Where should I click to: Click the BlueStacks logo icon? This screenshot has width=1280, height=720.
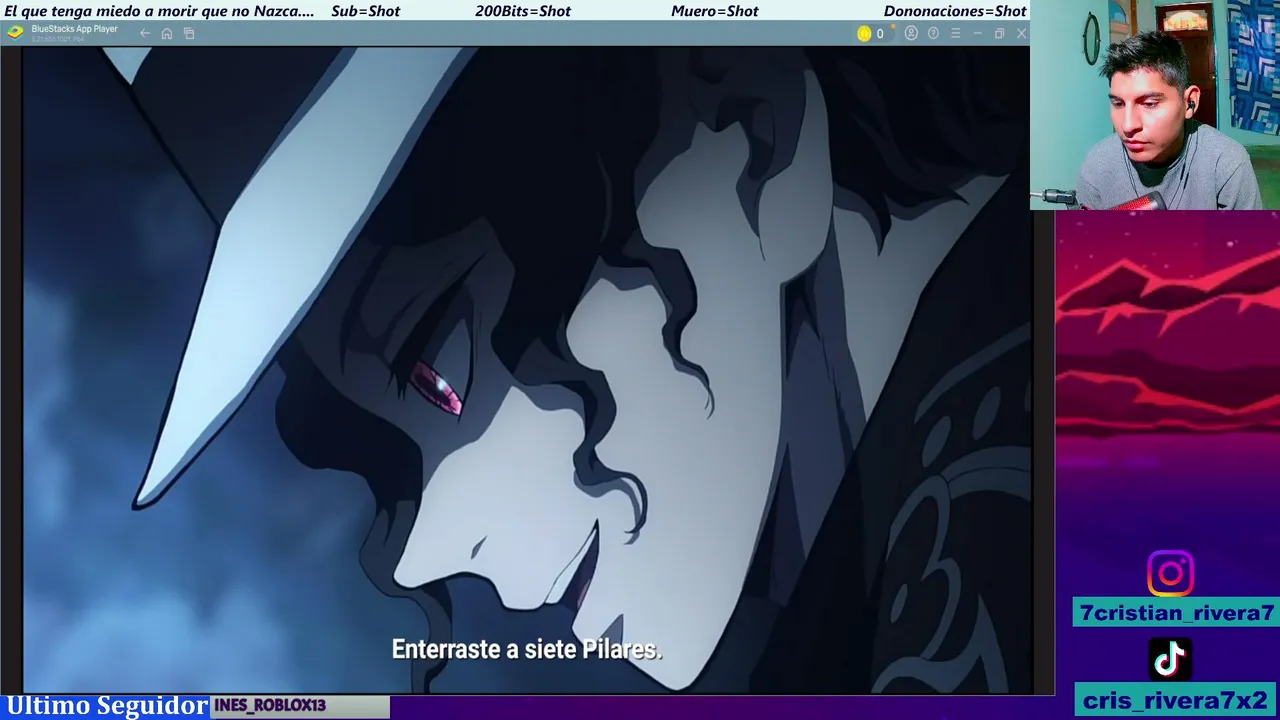tap(14, 32)
